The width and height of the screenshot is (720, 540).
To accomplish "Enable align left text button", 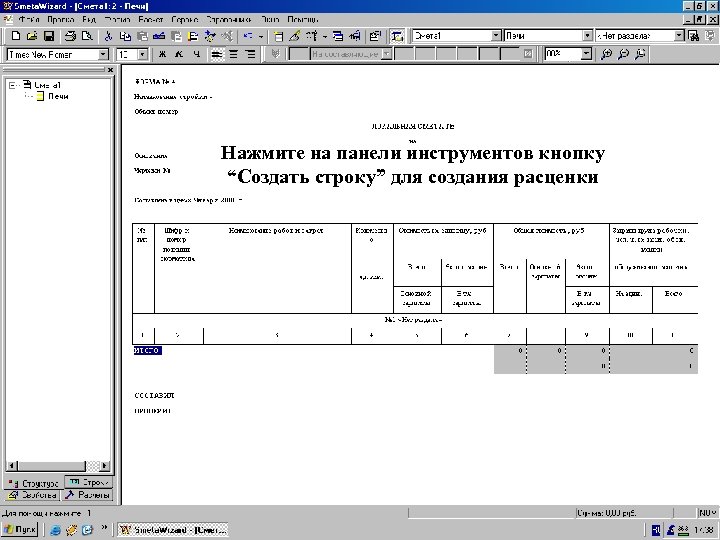I will [217, 54].
